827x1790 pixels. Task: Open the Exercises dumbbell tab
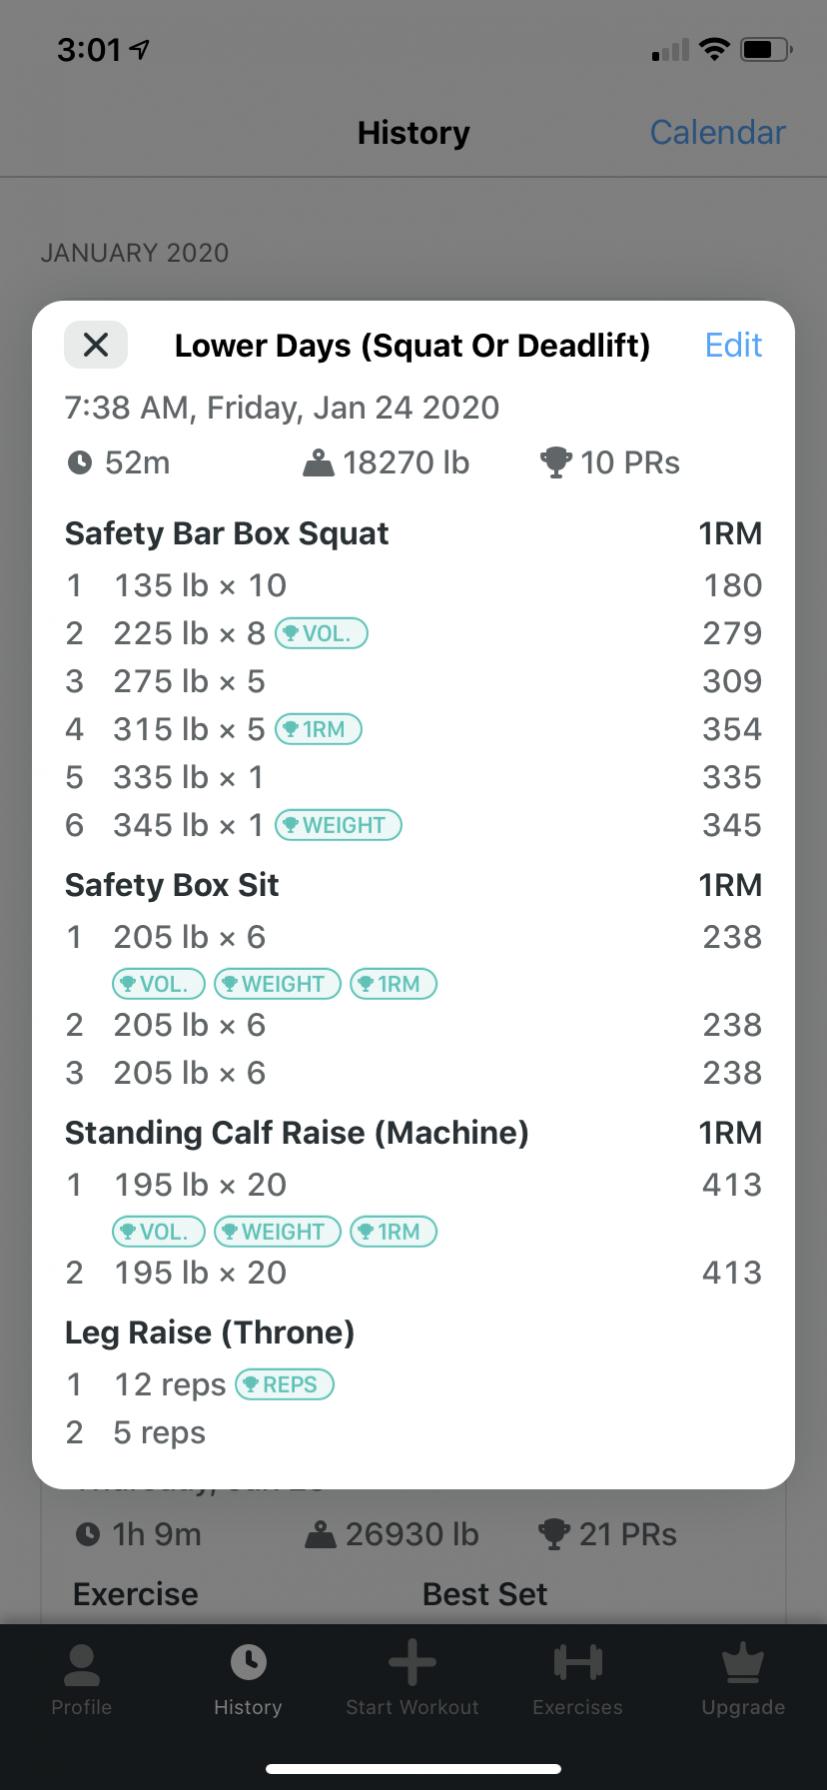(x=578, y=1665)
